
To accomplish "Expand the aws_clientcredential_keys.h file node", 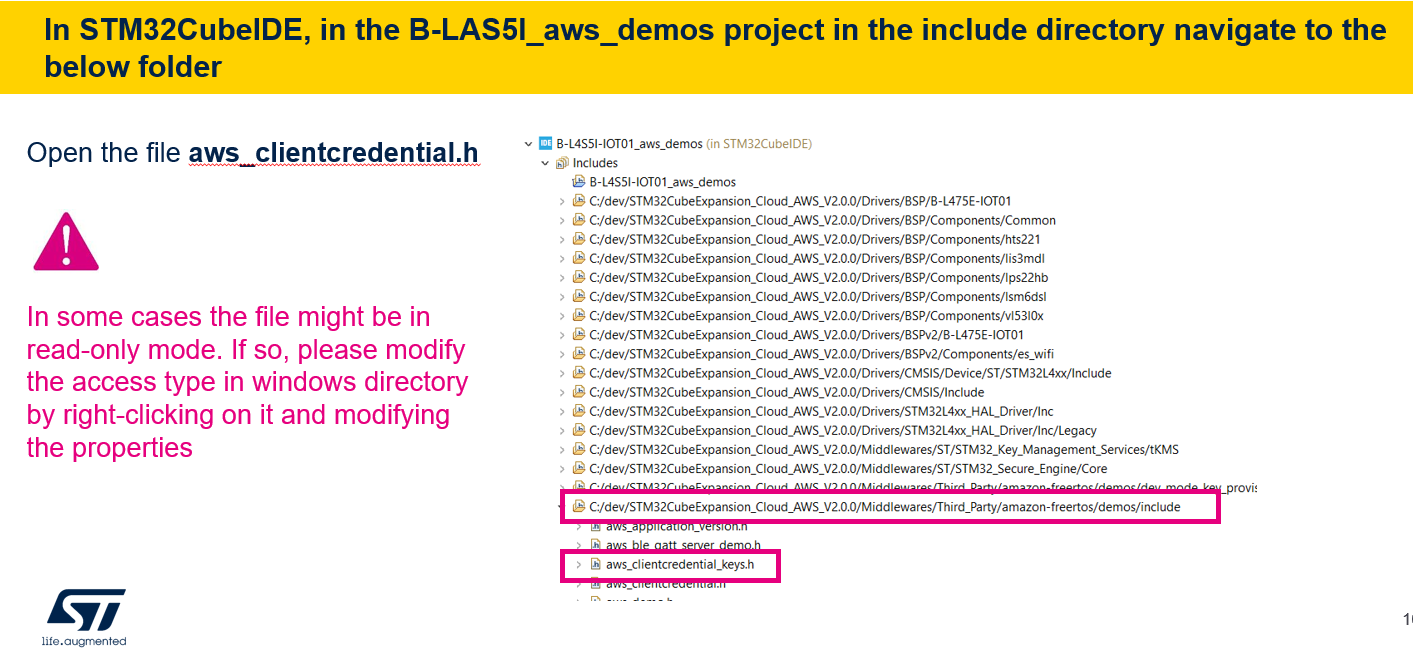I will (x=578, y=565).
